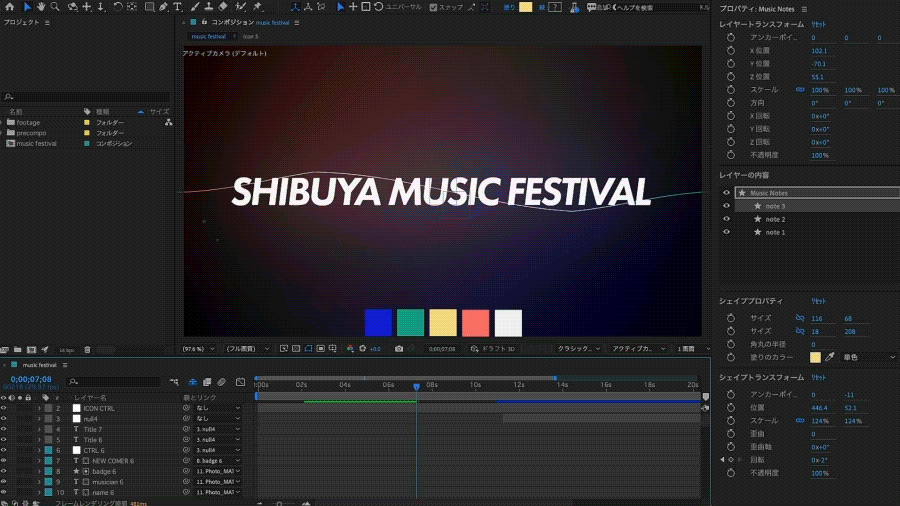
Task: Reset the レイヤートランスフォーム section
Action: 818,24
